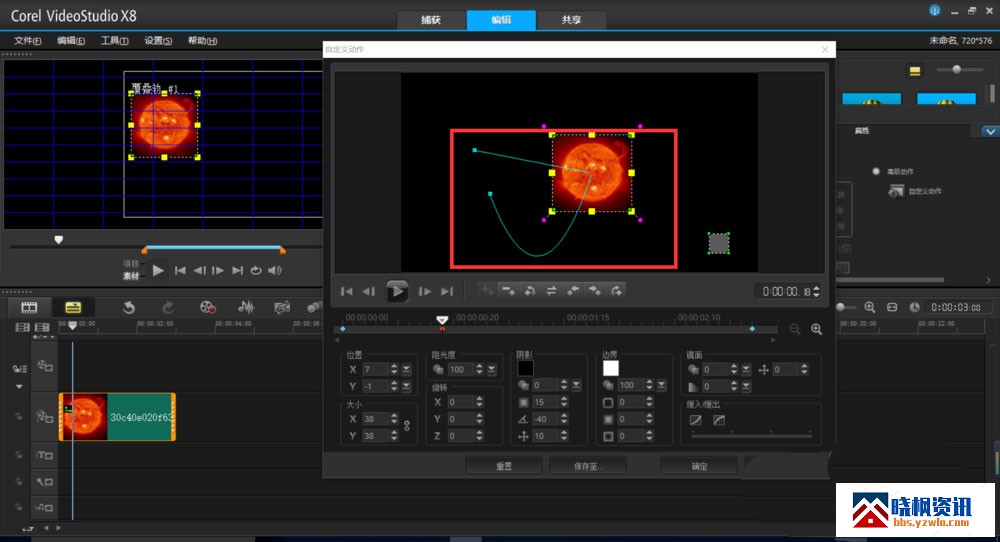1000x542 pixels.
Task: Click the white border color swatch
Action: click(610, 368)
